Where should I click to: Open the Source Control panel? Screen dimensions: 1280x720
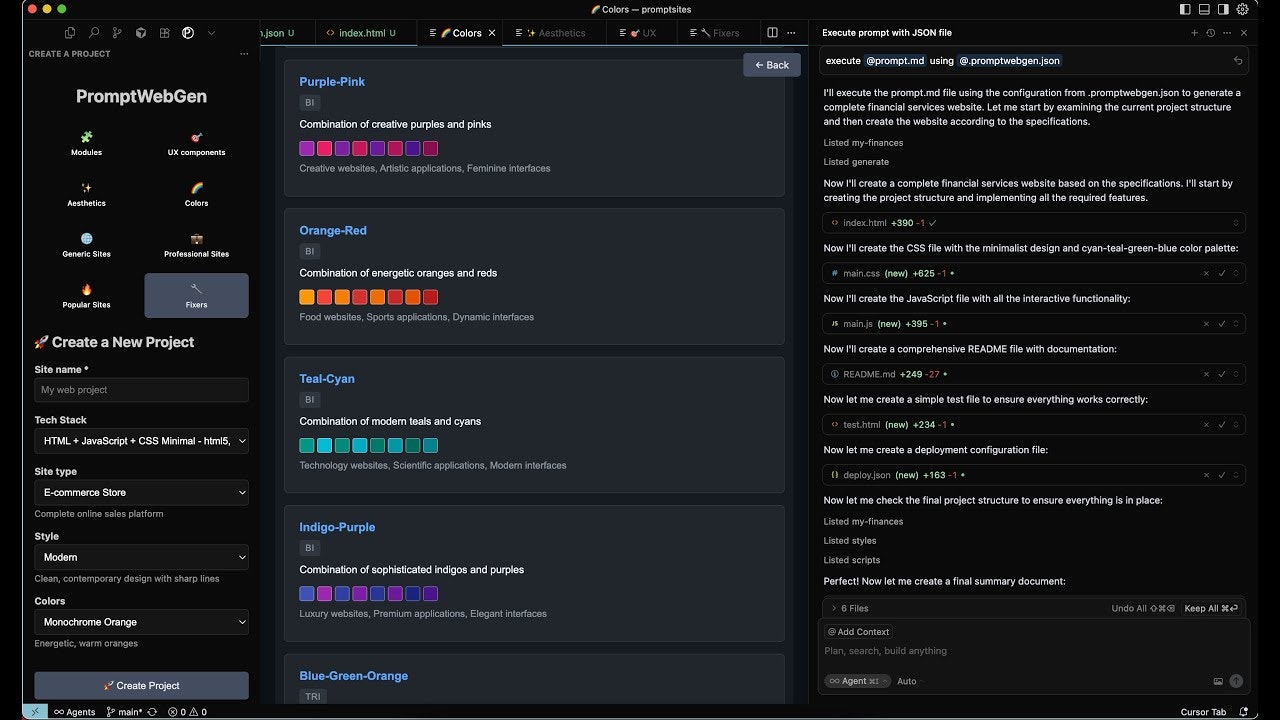[117, 32]
